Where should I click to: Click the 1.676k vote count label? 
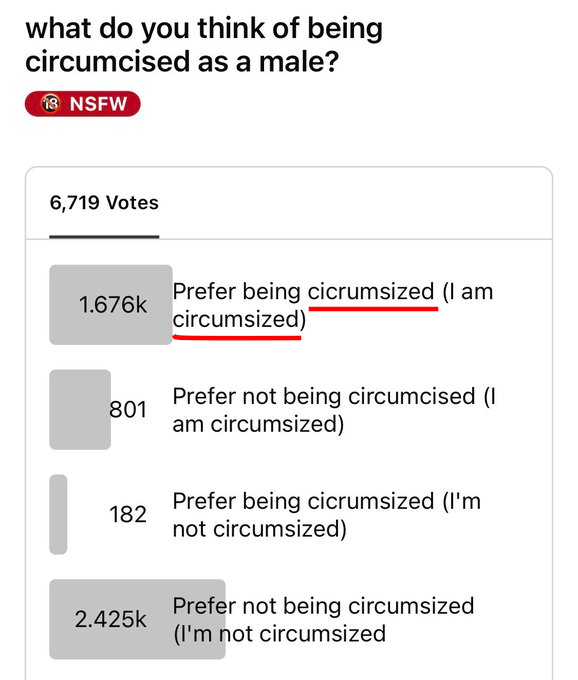(x=113, y=304)
